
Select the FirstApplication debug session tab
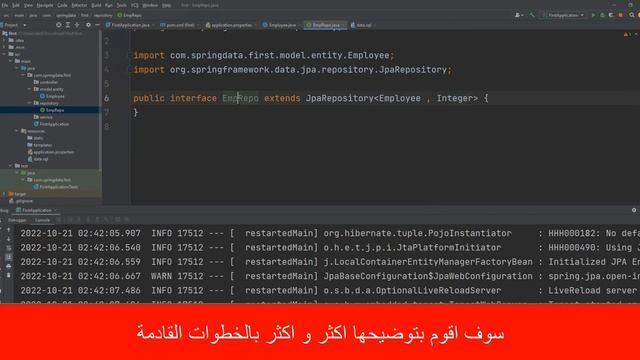[x=36, y=210]
